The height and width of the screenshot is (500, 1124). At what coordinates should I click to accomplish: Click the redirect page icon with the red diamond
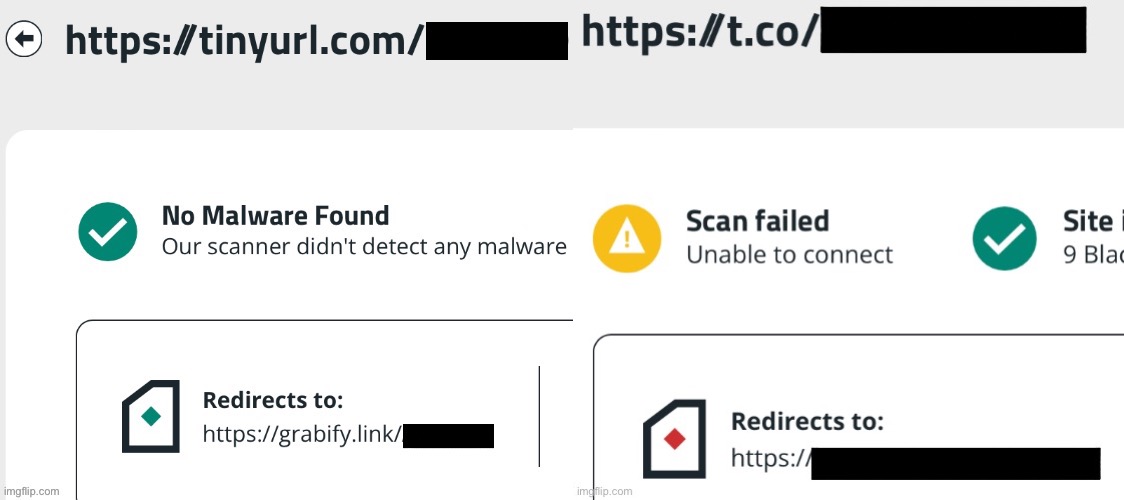coord(674,438)
